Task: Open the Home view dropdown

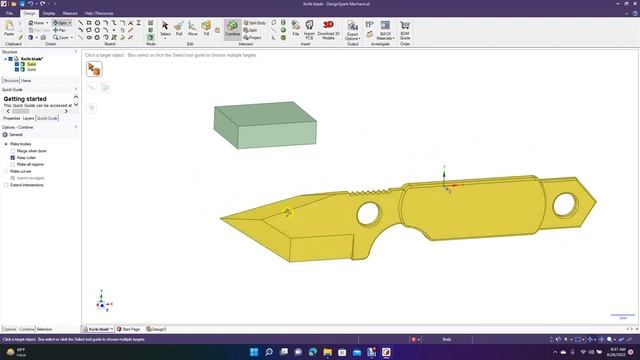Action: tap(47, 23)
